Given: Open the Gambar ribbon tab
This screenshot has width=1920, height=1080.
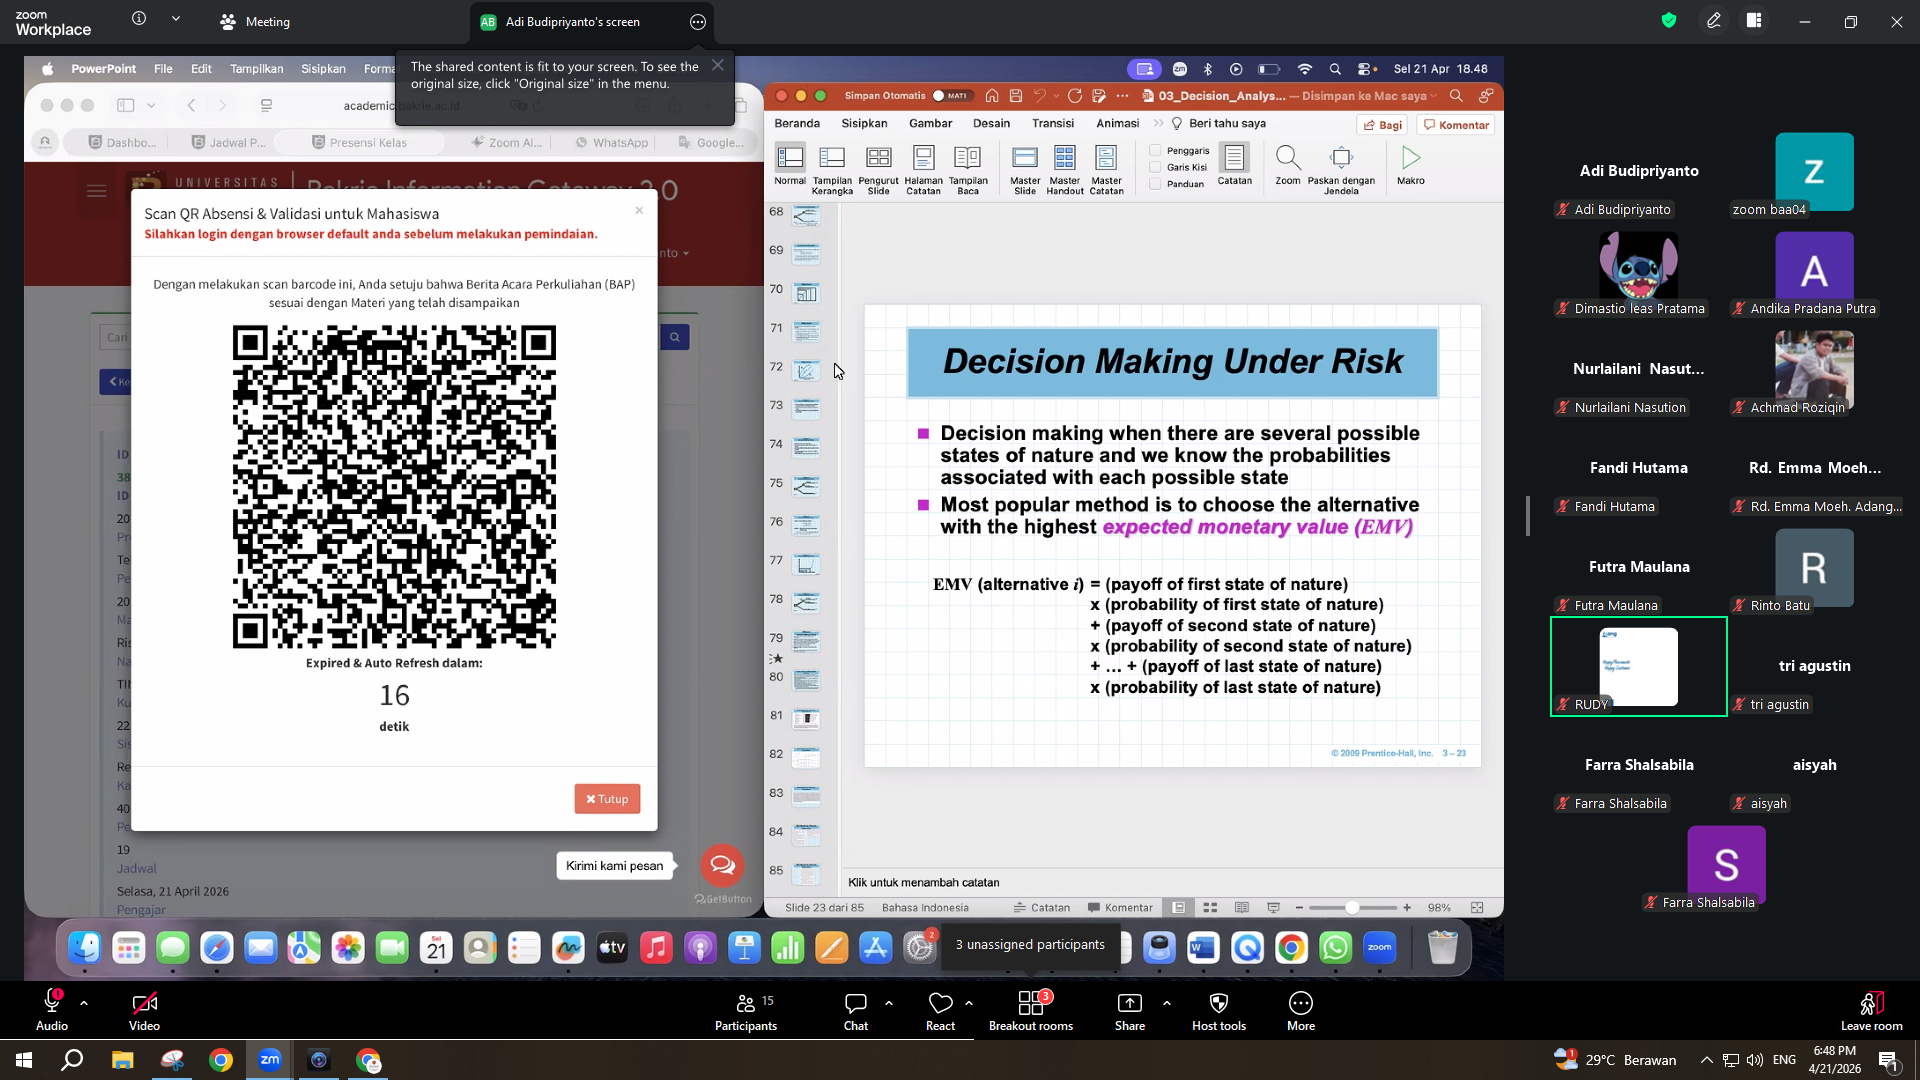Looking at the screenshot, I should [930, 123].
